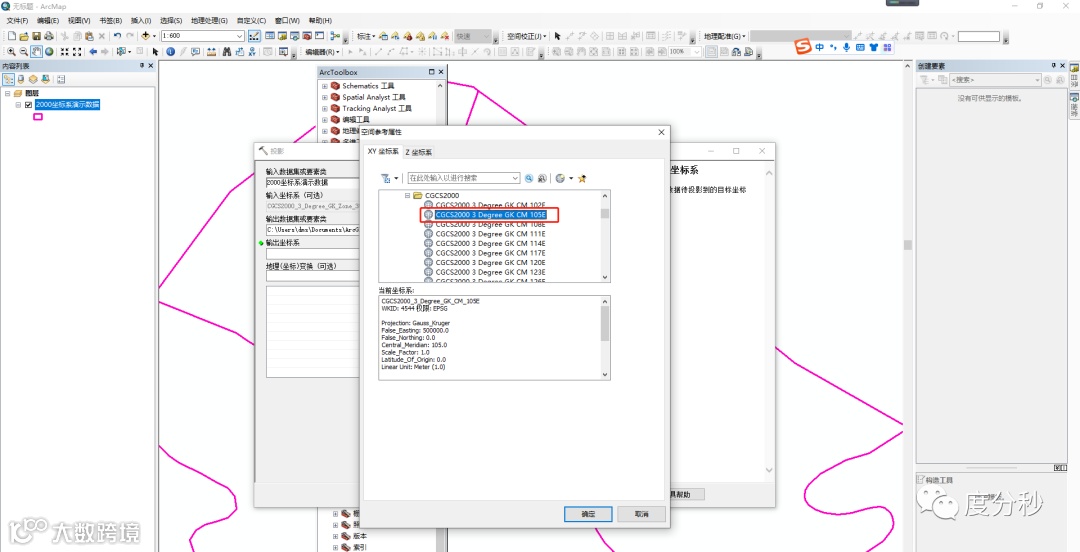Open the 地理处理(G) menu
Screen dimensions: 1080x552
[209, 21]
